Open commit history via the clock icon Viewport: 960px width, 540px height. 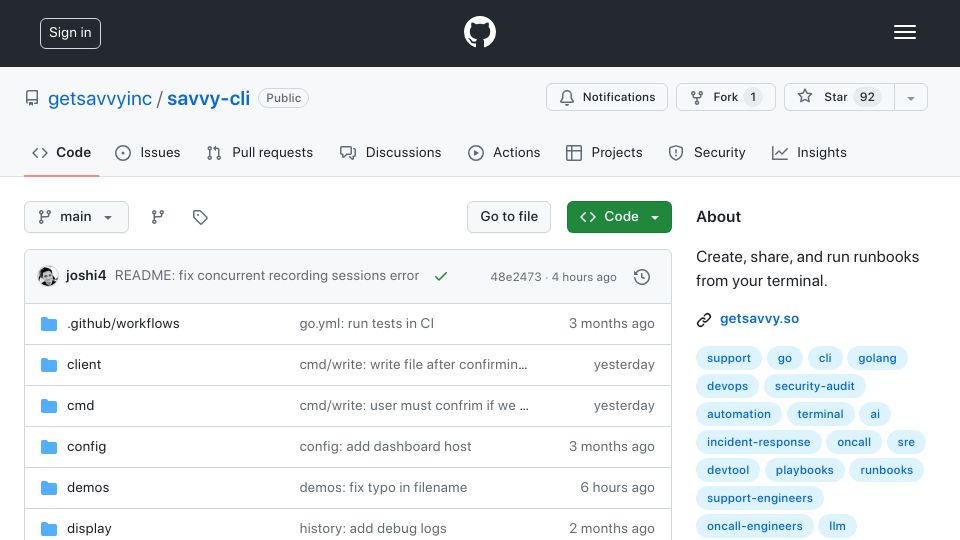click(642, 277)
